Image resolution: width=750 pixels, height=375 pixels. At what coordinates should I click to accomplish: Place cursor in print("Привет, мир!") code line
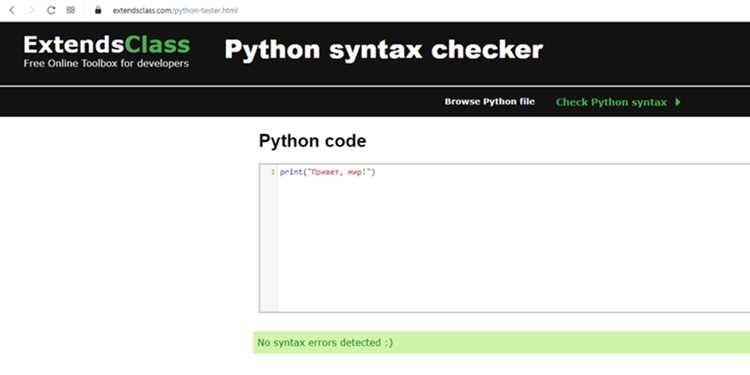pyautogui.click(x=328, y=172)
